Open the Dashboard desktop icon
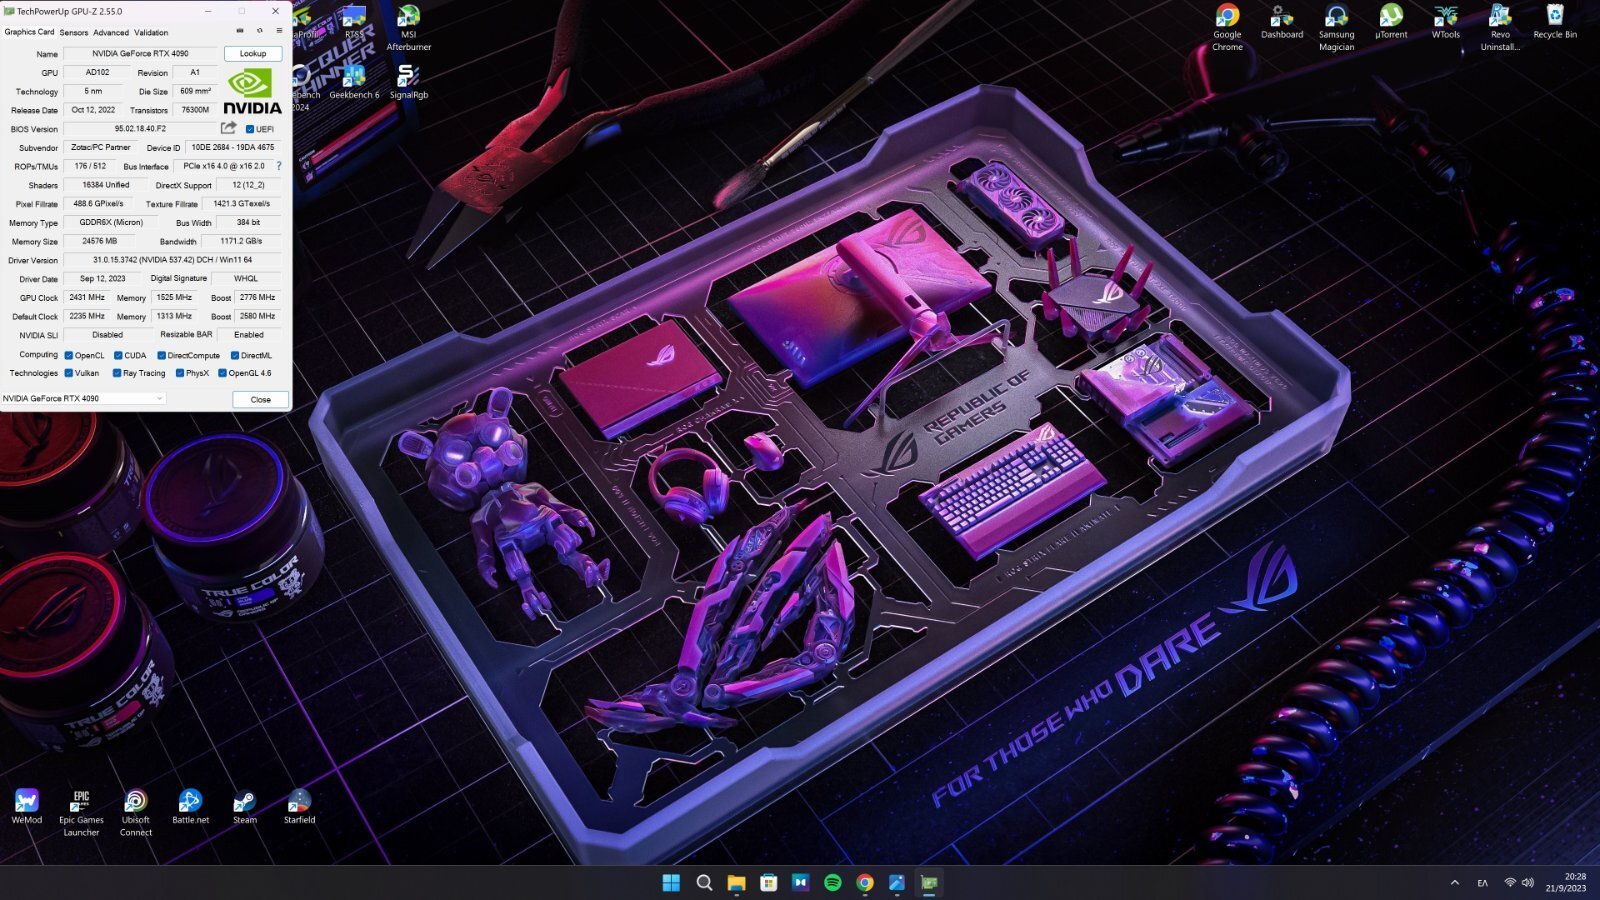The width and height of the screenshot is (1600, 900). point(1282,22)
